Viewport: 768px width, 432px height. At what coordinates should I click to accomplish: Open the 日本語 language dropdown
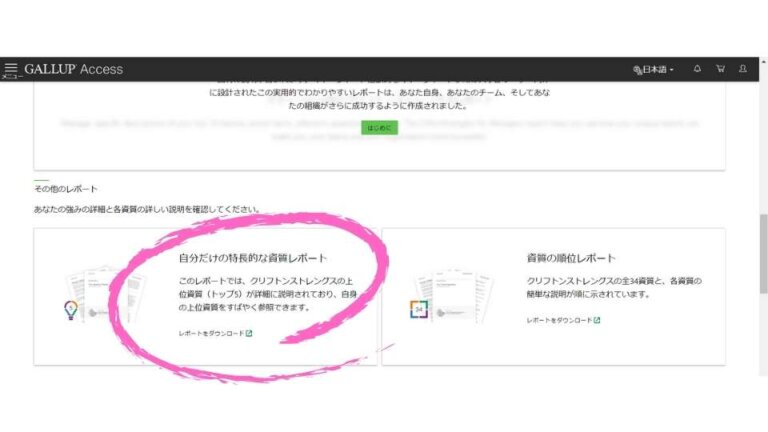pos(657,70)
